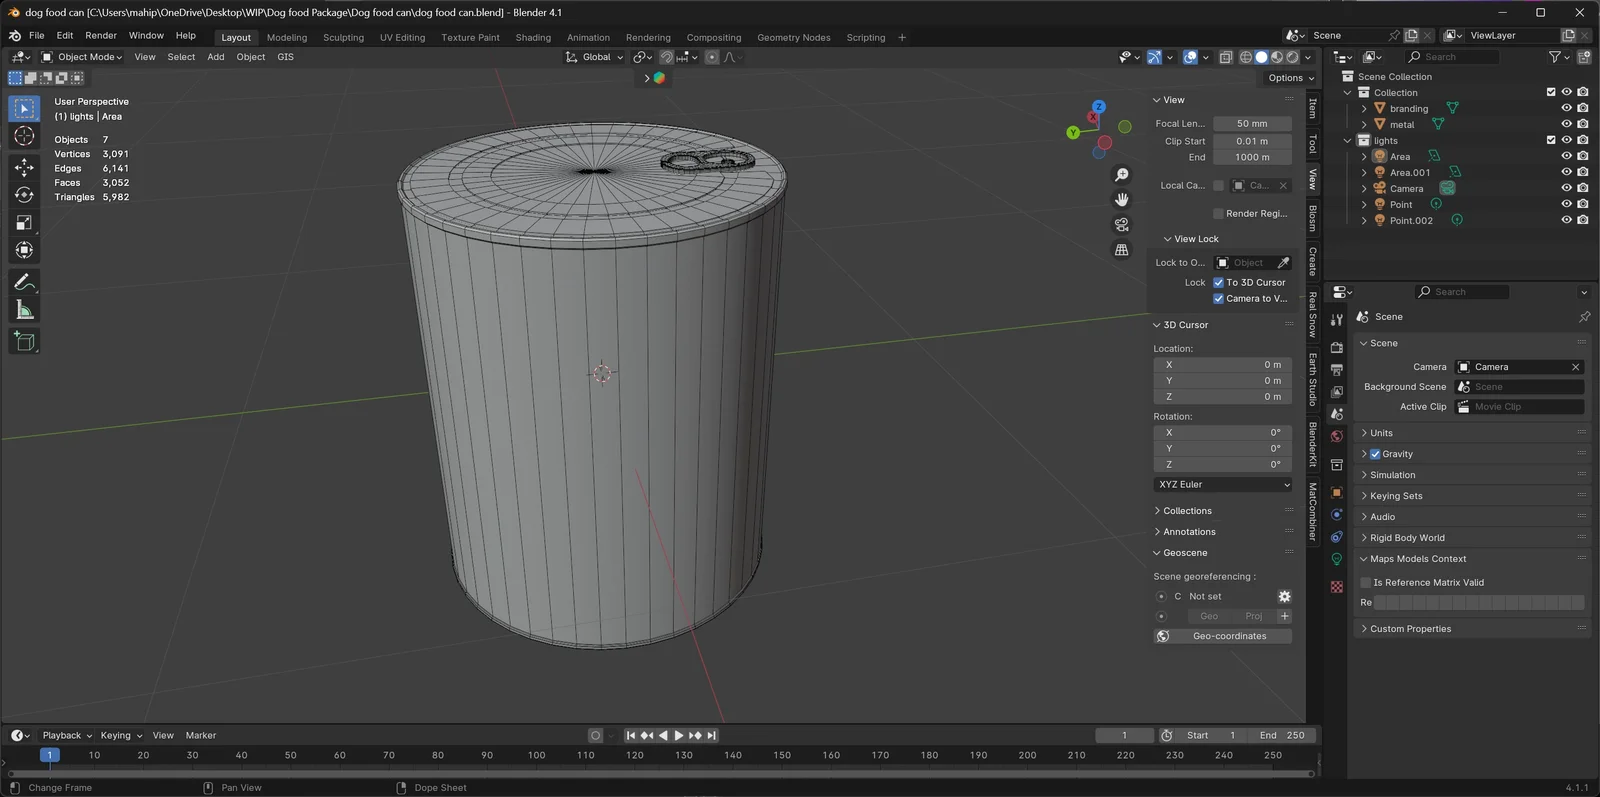Click the Focal Length value field

[x=1252, y=124]
